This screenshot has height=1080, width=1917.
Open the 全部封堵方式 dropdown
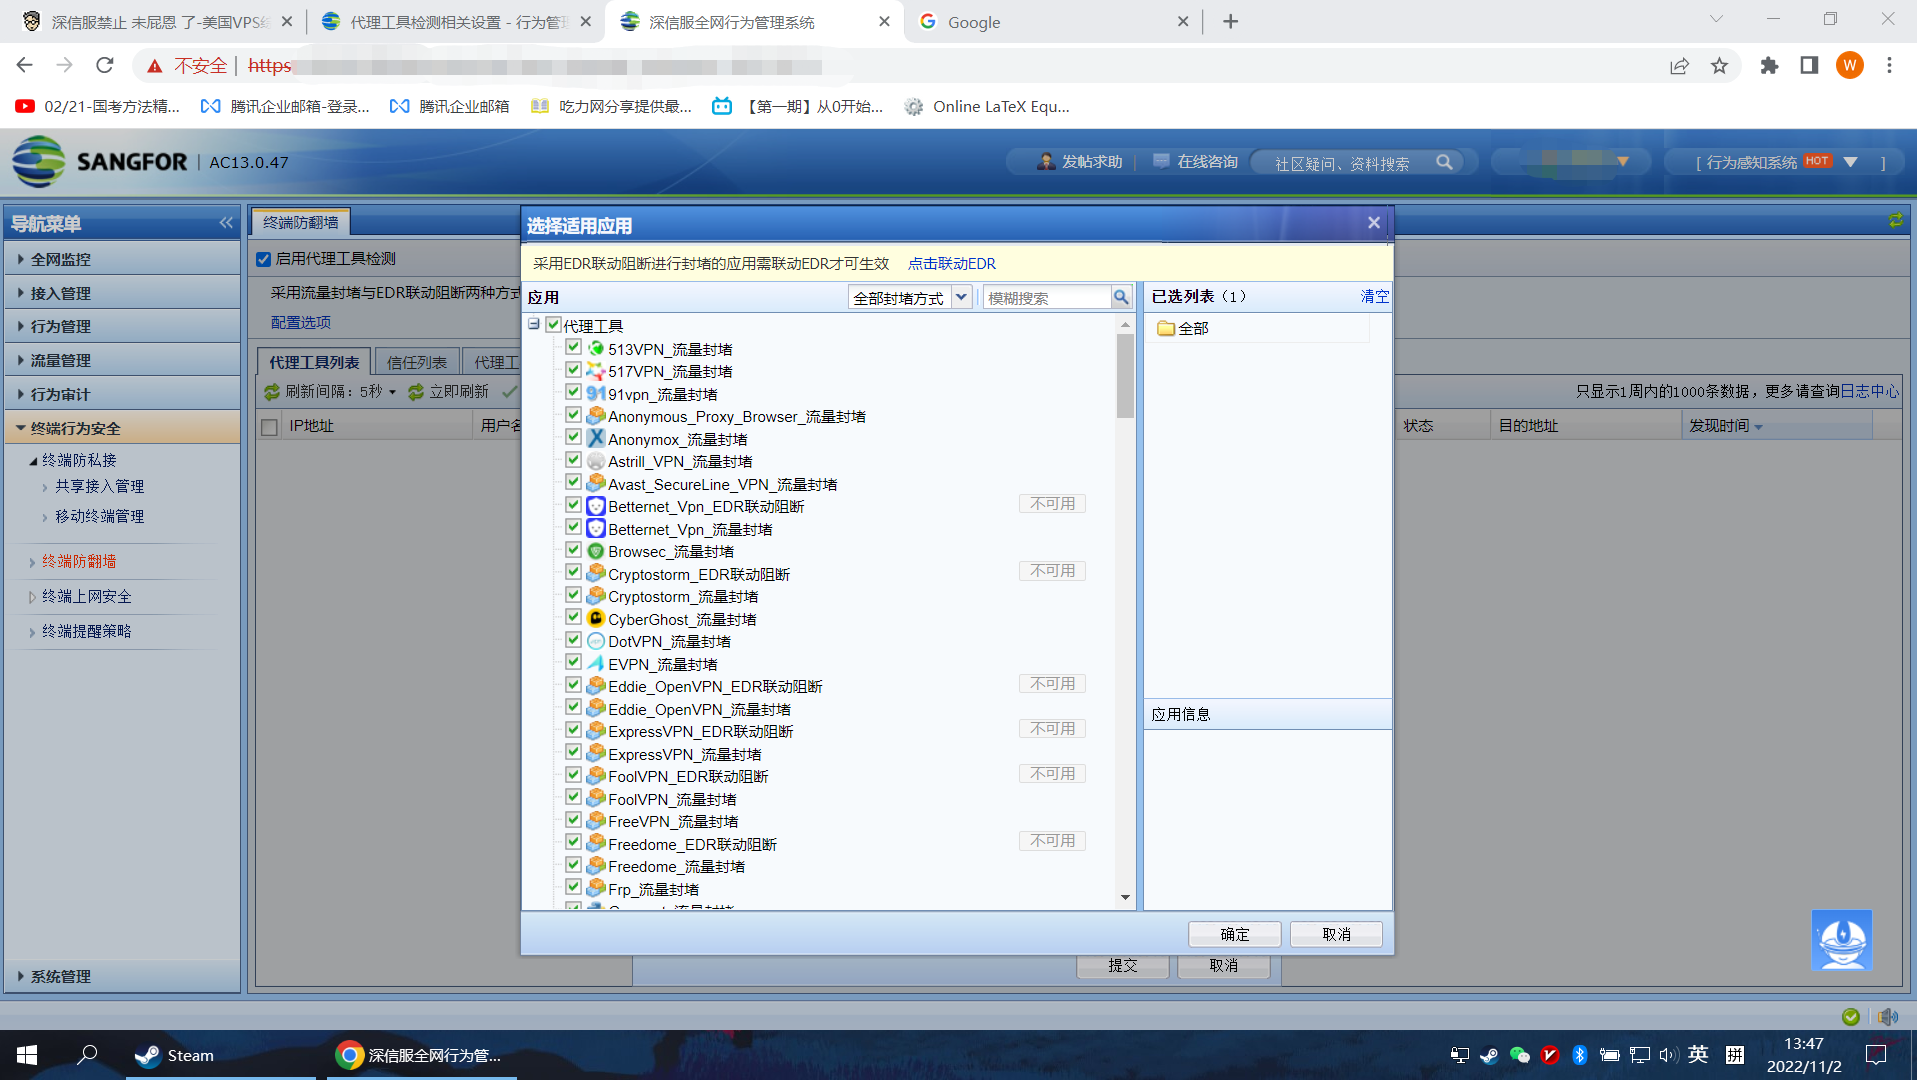tap(909, 297)
